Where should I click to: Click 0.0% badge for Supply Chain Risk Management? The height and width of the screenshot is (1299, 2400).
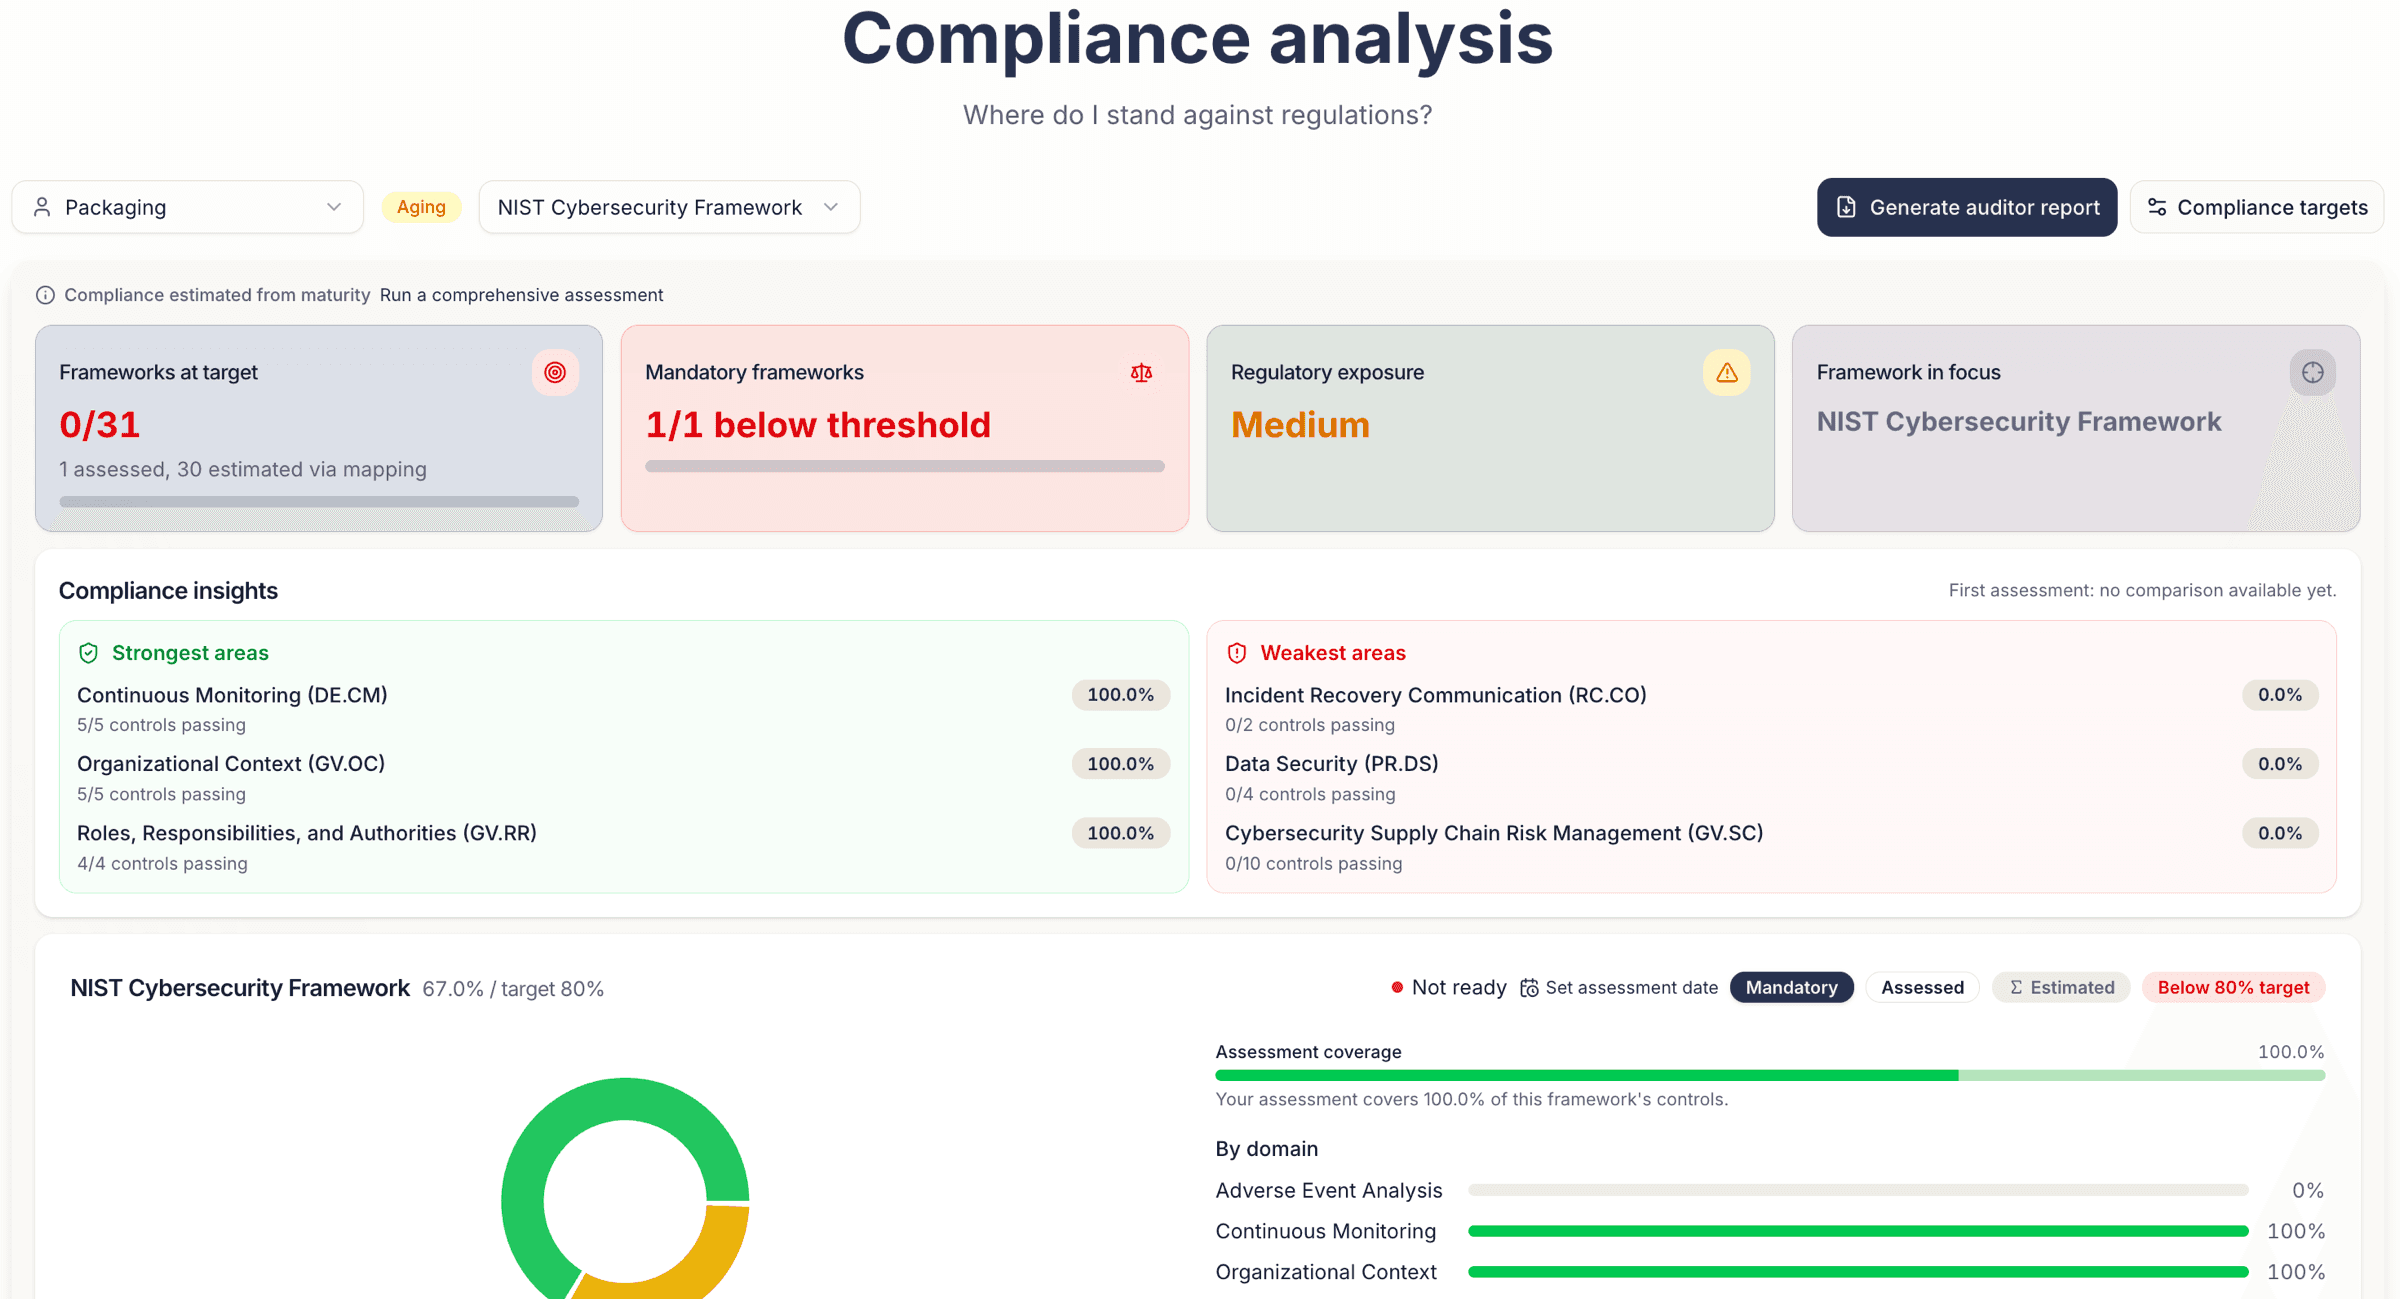[x=2280, y=833]
